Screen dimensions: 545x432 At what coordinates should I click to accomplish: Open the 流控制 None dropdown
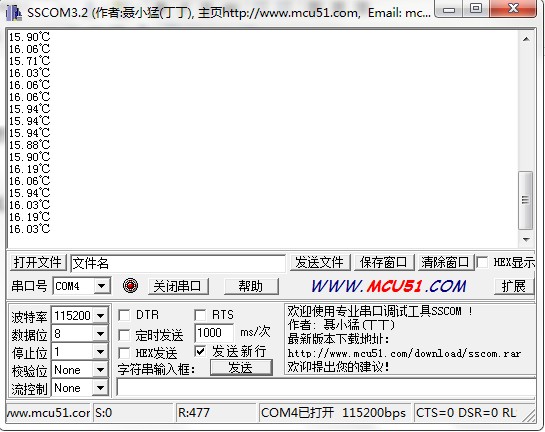click(x=100, y=388)
